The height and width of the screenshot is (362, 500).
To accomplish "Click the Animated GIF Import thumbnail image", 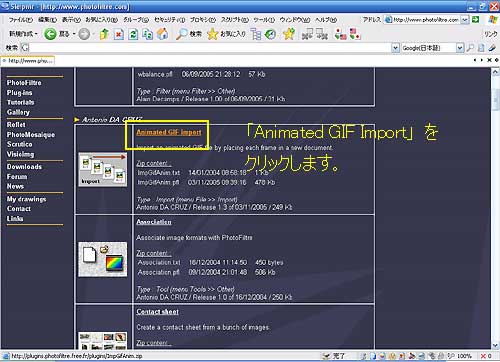I will click(x=103, y=169).
